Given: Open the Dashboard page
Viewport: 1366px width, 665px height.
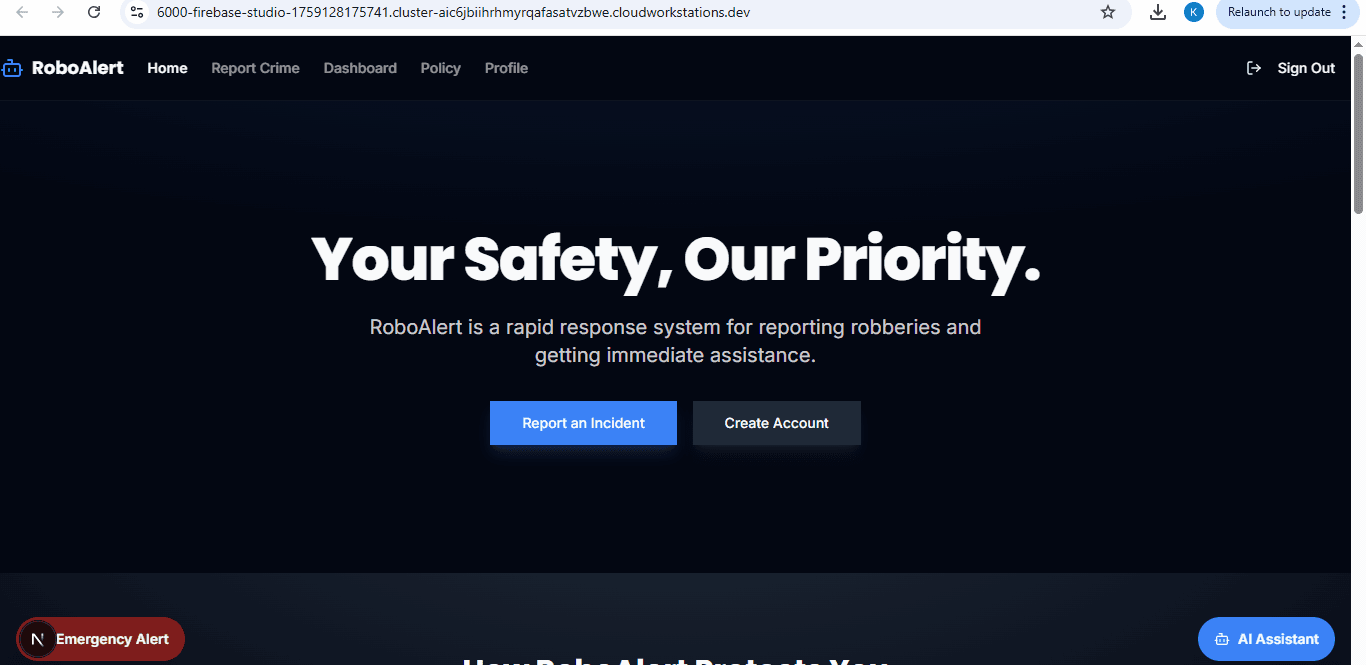Looking at the screenshot, I should [x=360, y=68].
